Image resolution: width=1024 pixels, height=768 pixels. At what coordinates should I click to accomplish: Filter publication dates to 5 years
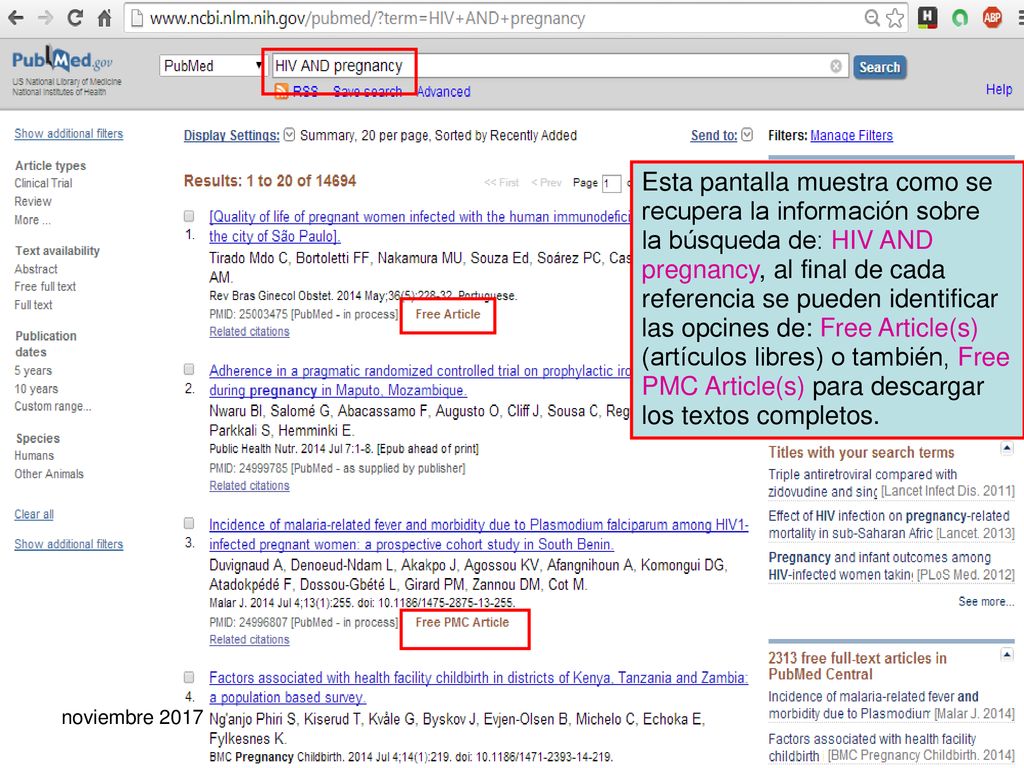tap(33, 371)
